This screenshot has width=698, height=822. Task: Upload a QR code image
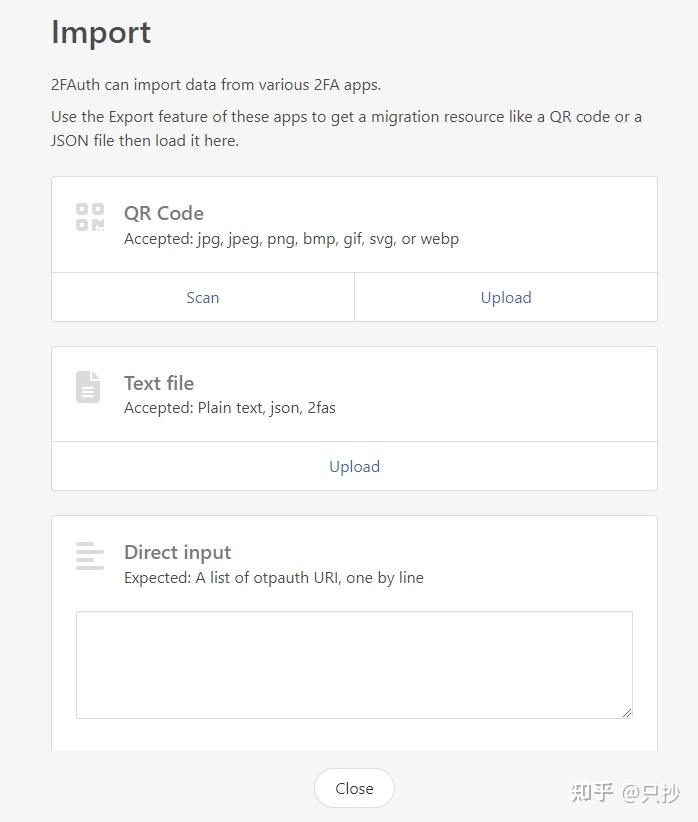505,297
